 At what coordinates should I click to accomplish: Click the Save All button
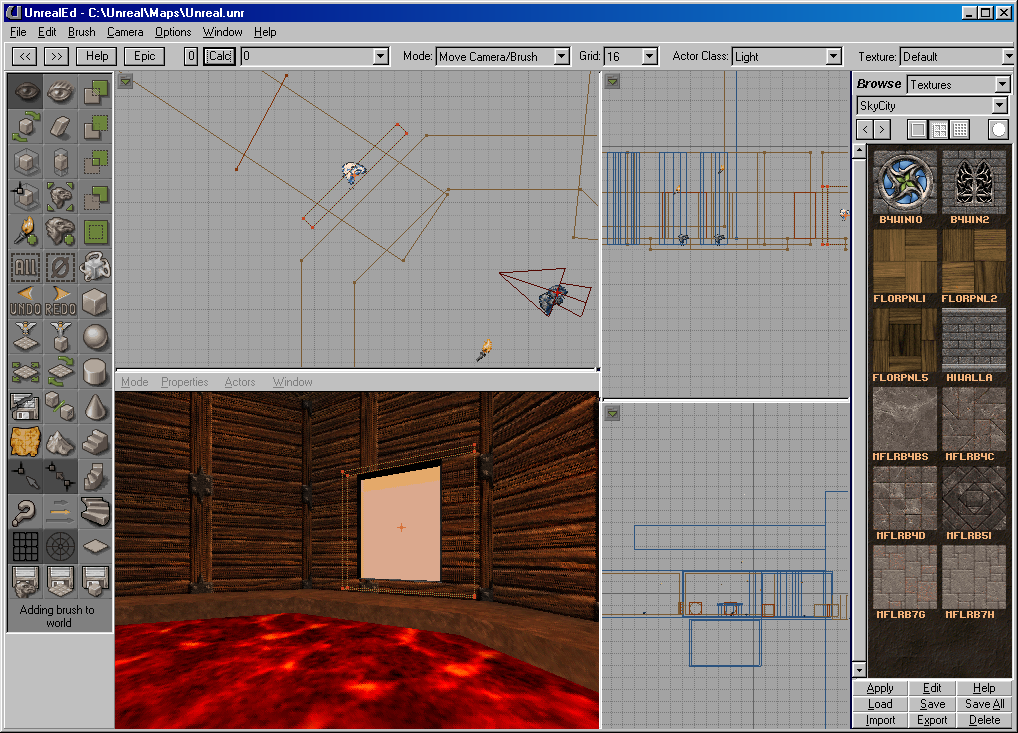pos(984,704)
